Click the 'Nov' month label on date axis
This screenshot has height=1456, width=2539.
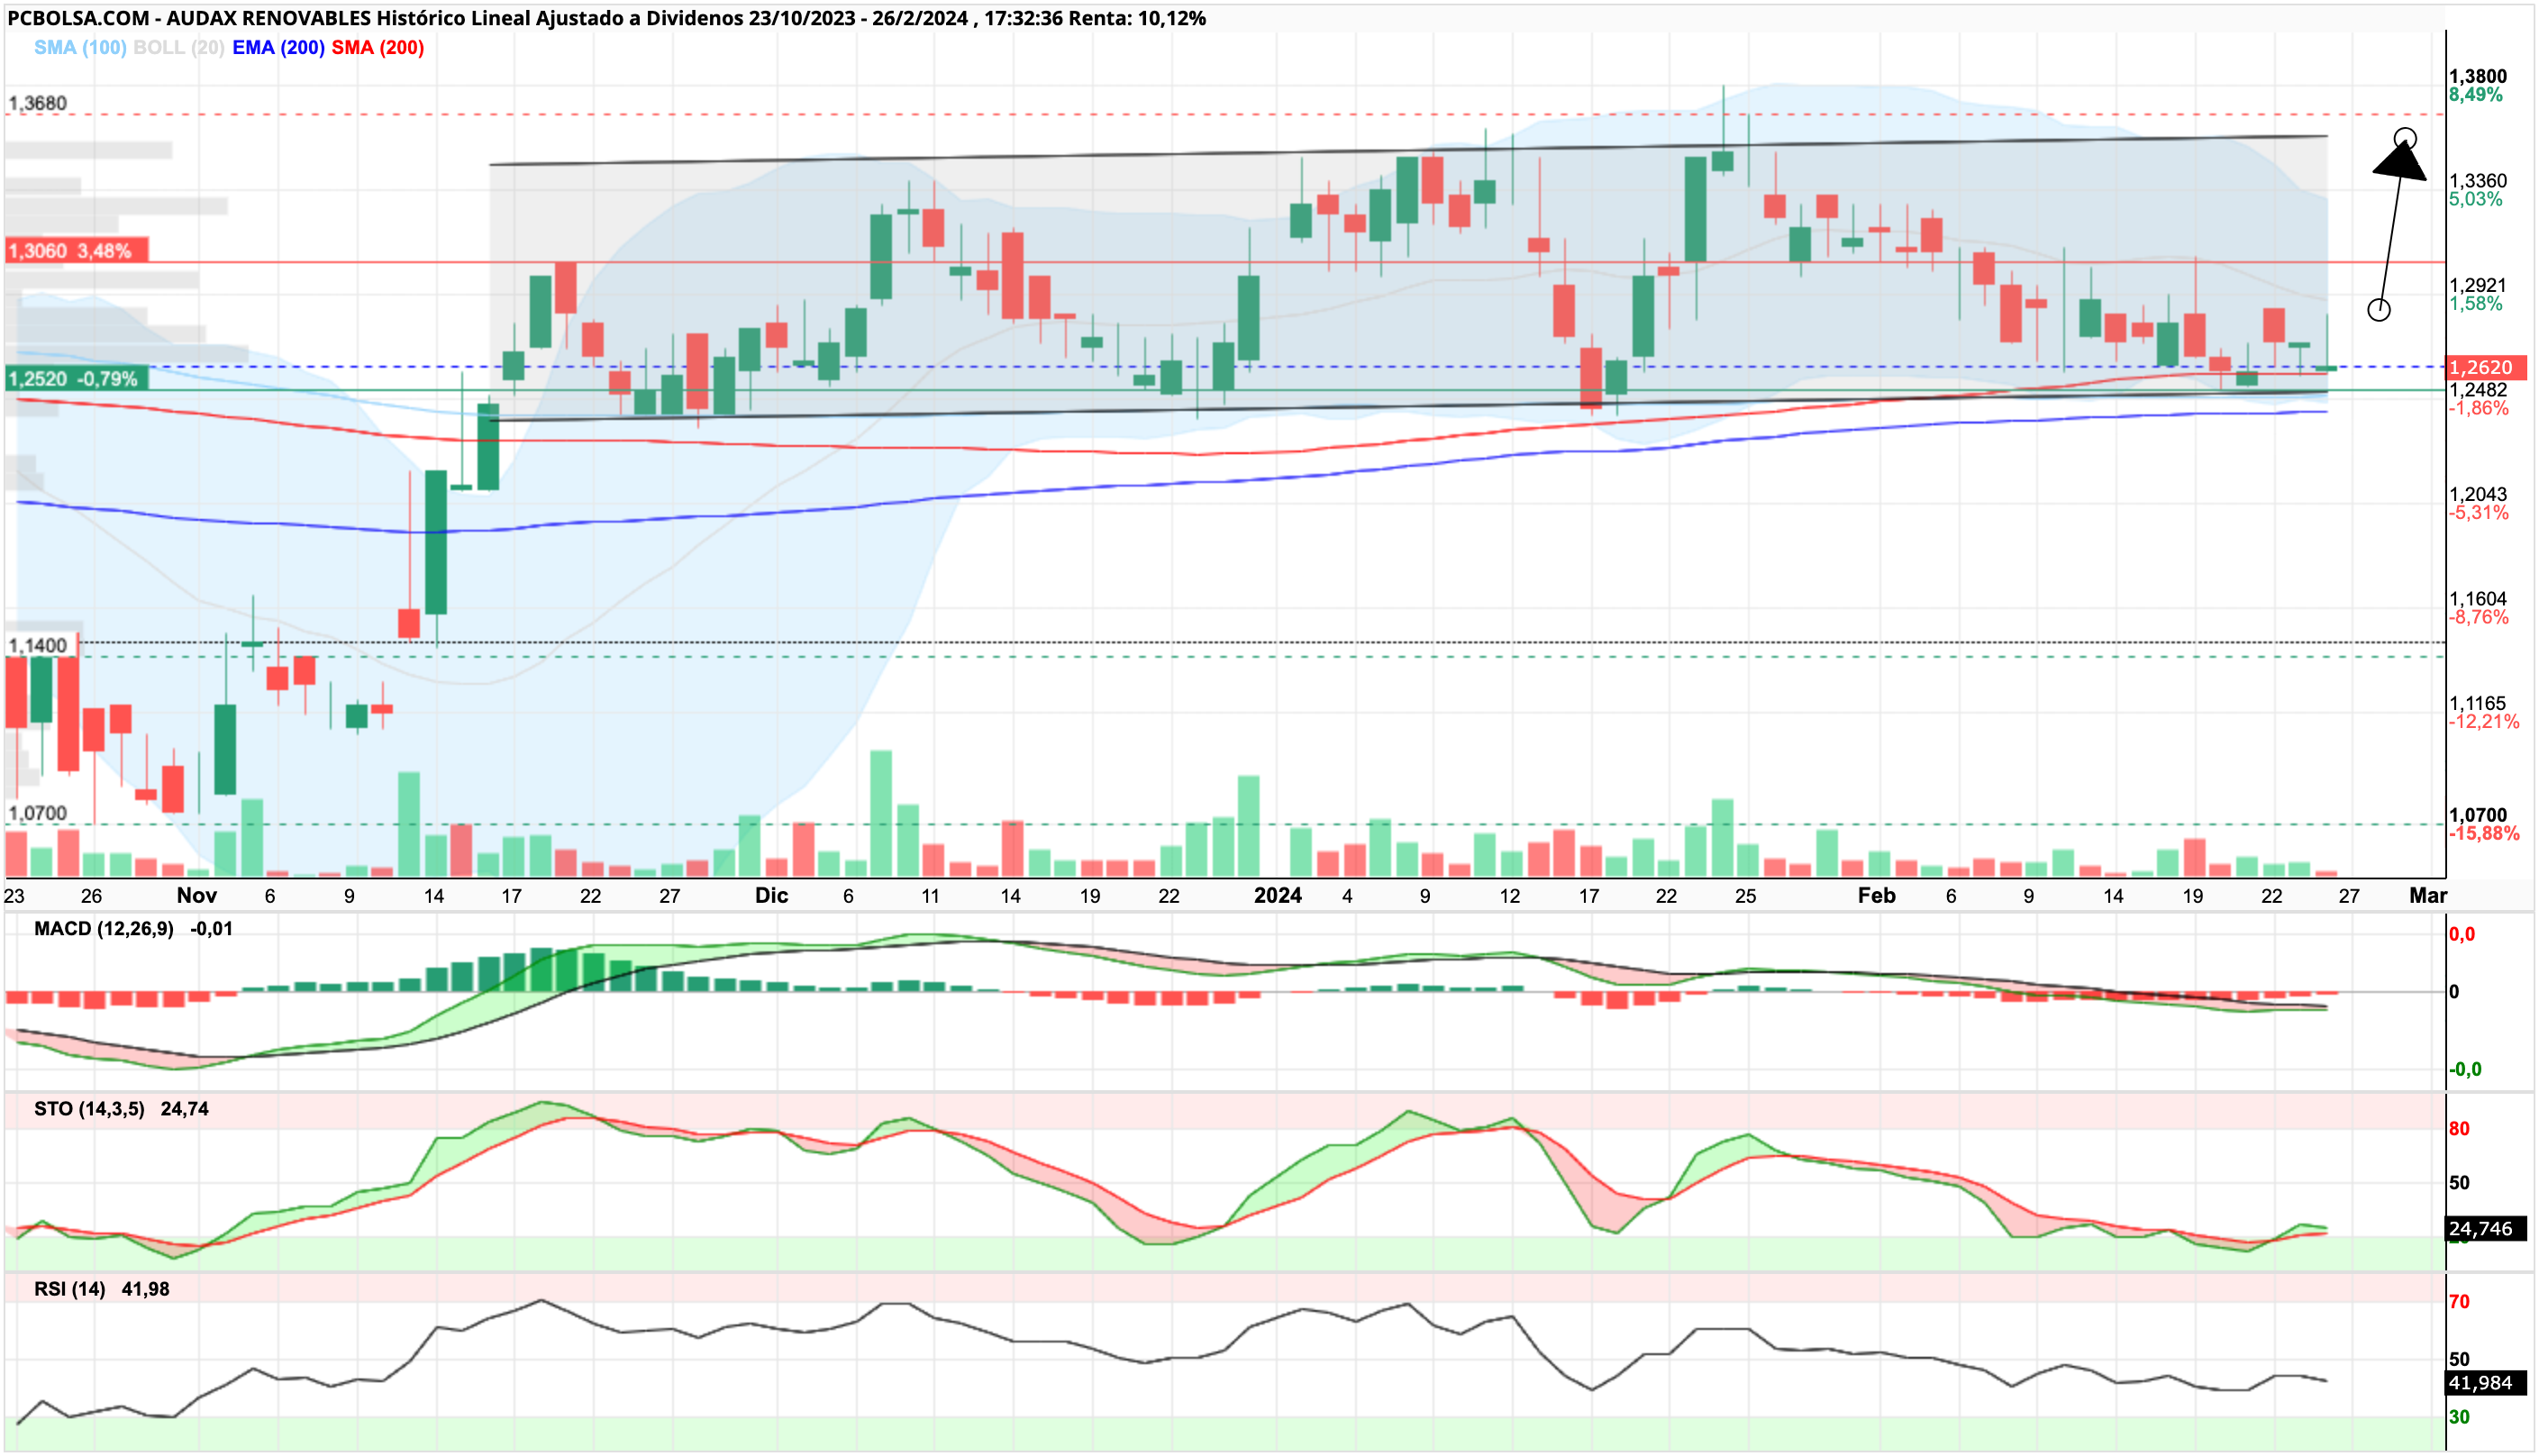pos(197,896)
